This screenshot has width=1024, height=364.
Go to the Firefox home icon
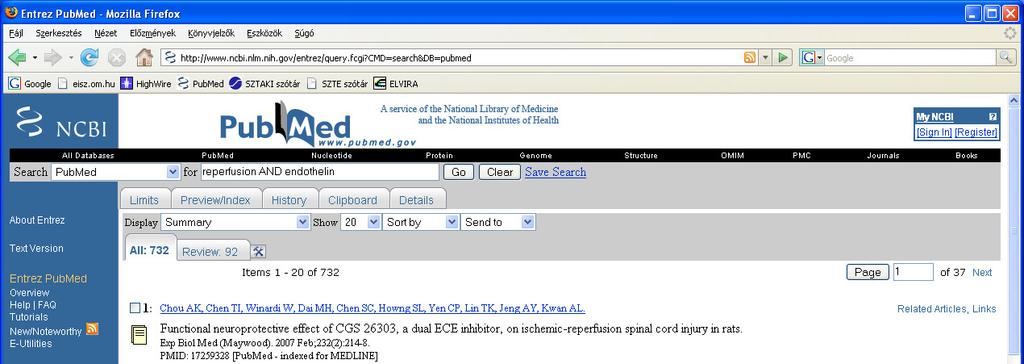(144, 58)
